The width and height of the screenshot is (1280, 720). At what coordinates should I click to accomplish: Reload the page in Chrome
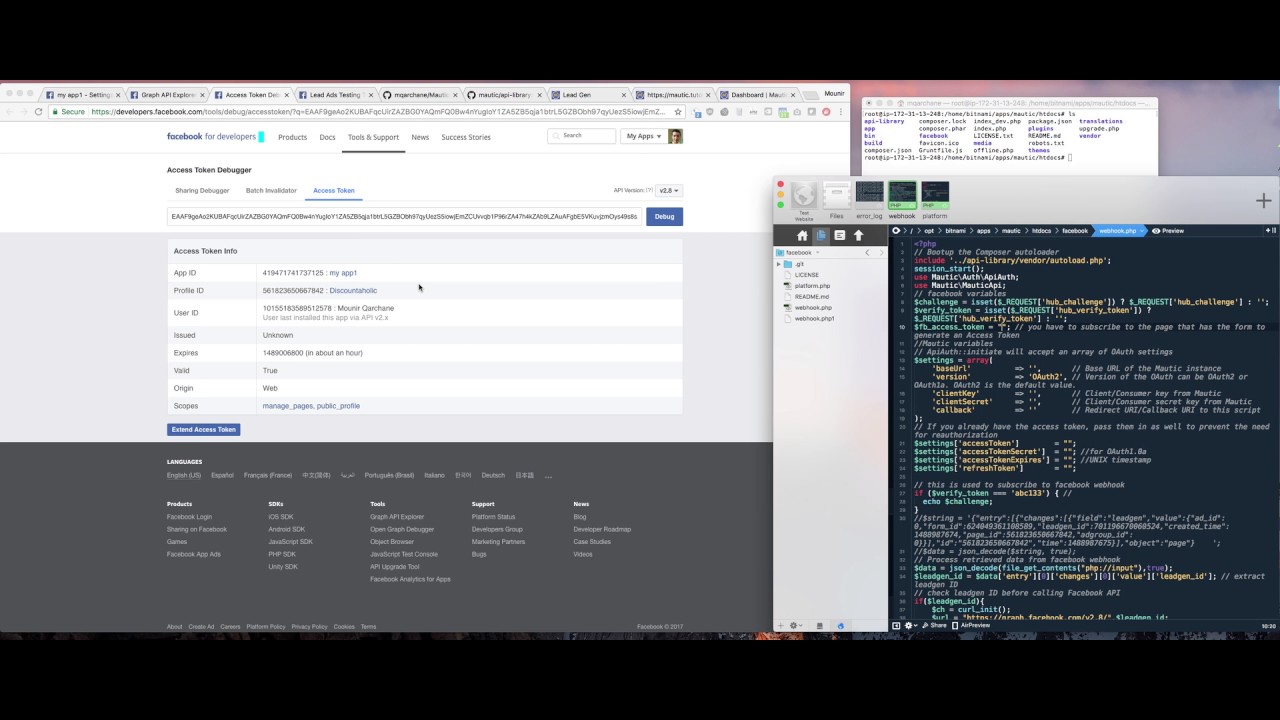(38, 112)
